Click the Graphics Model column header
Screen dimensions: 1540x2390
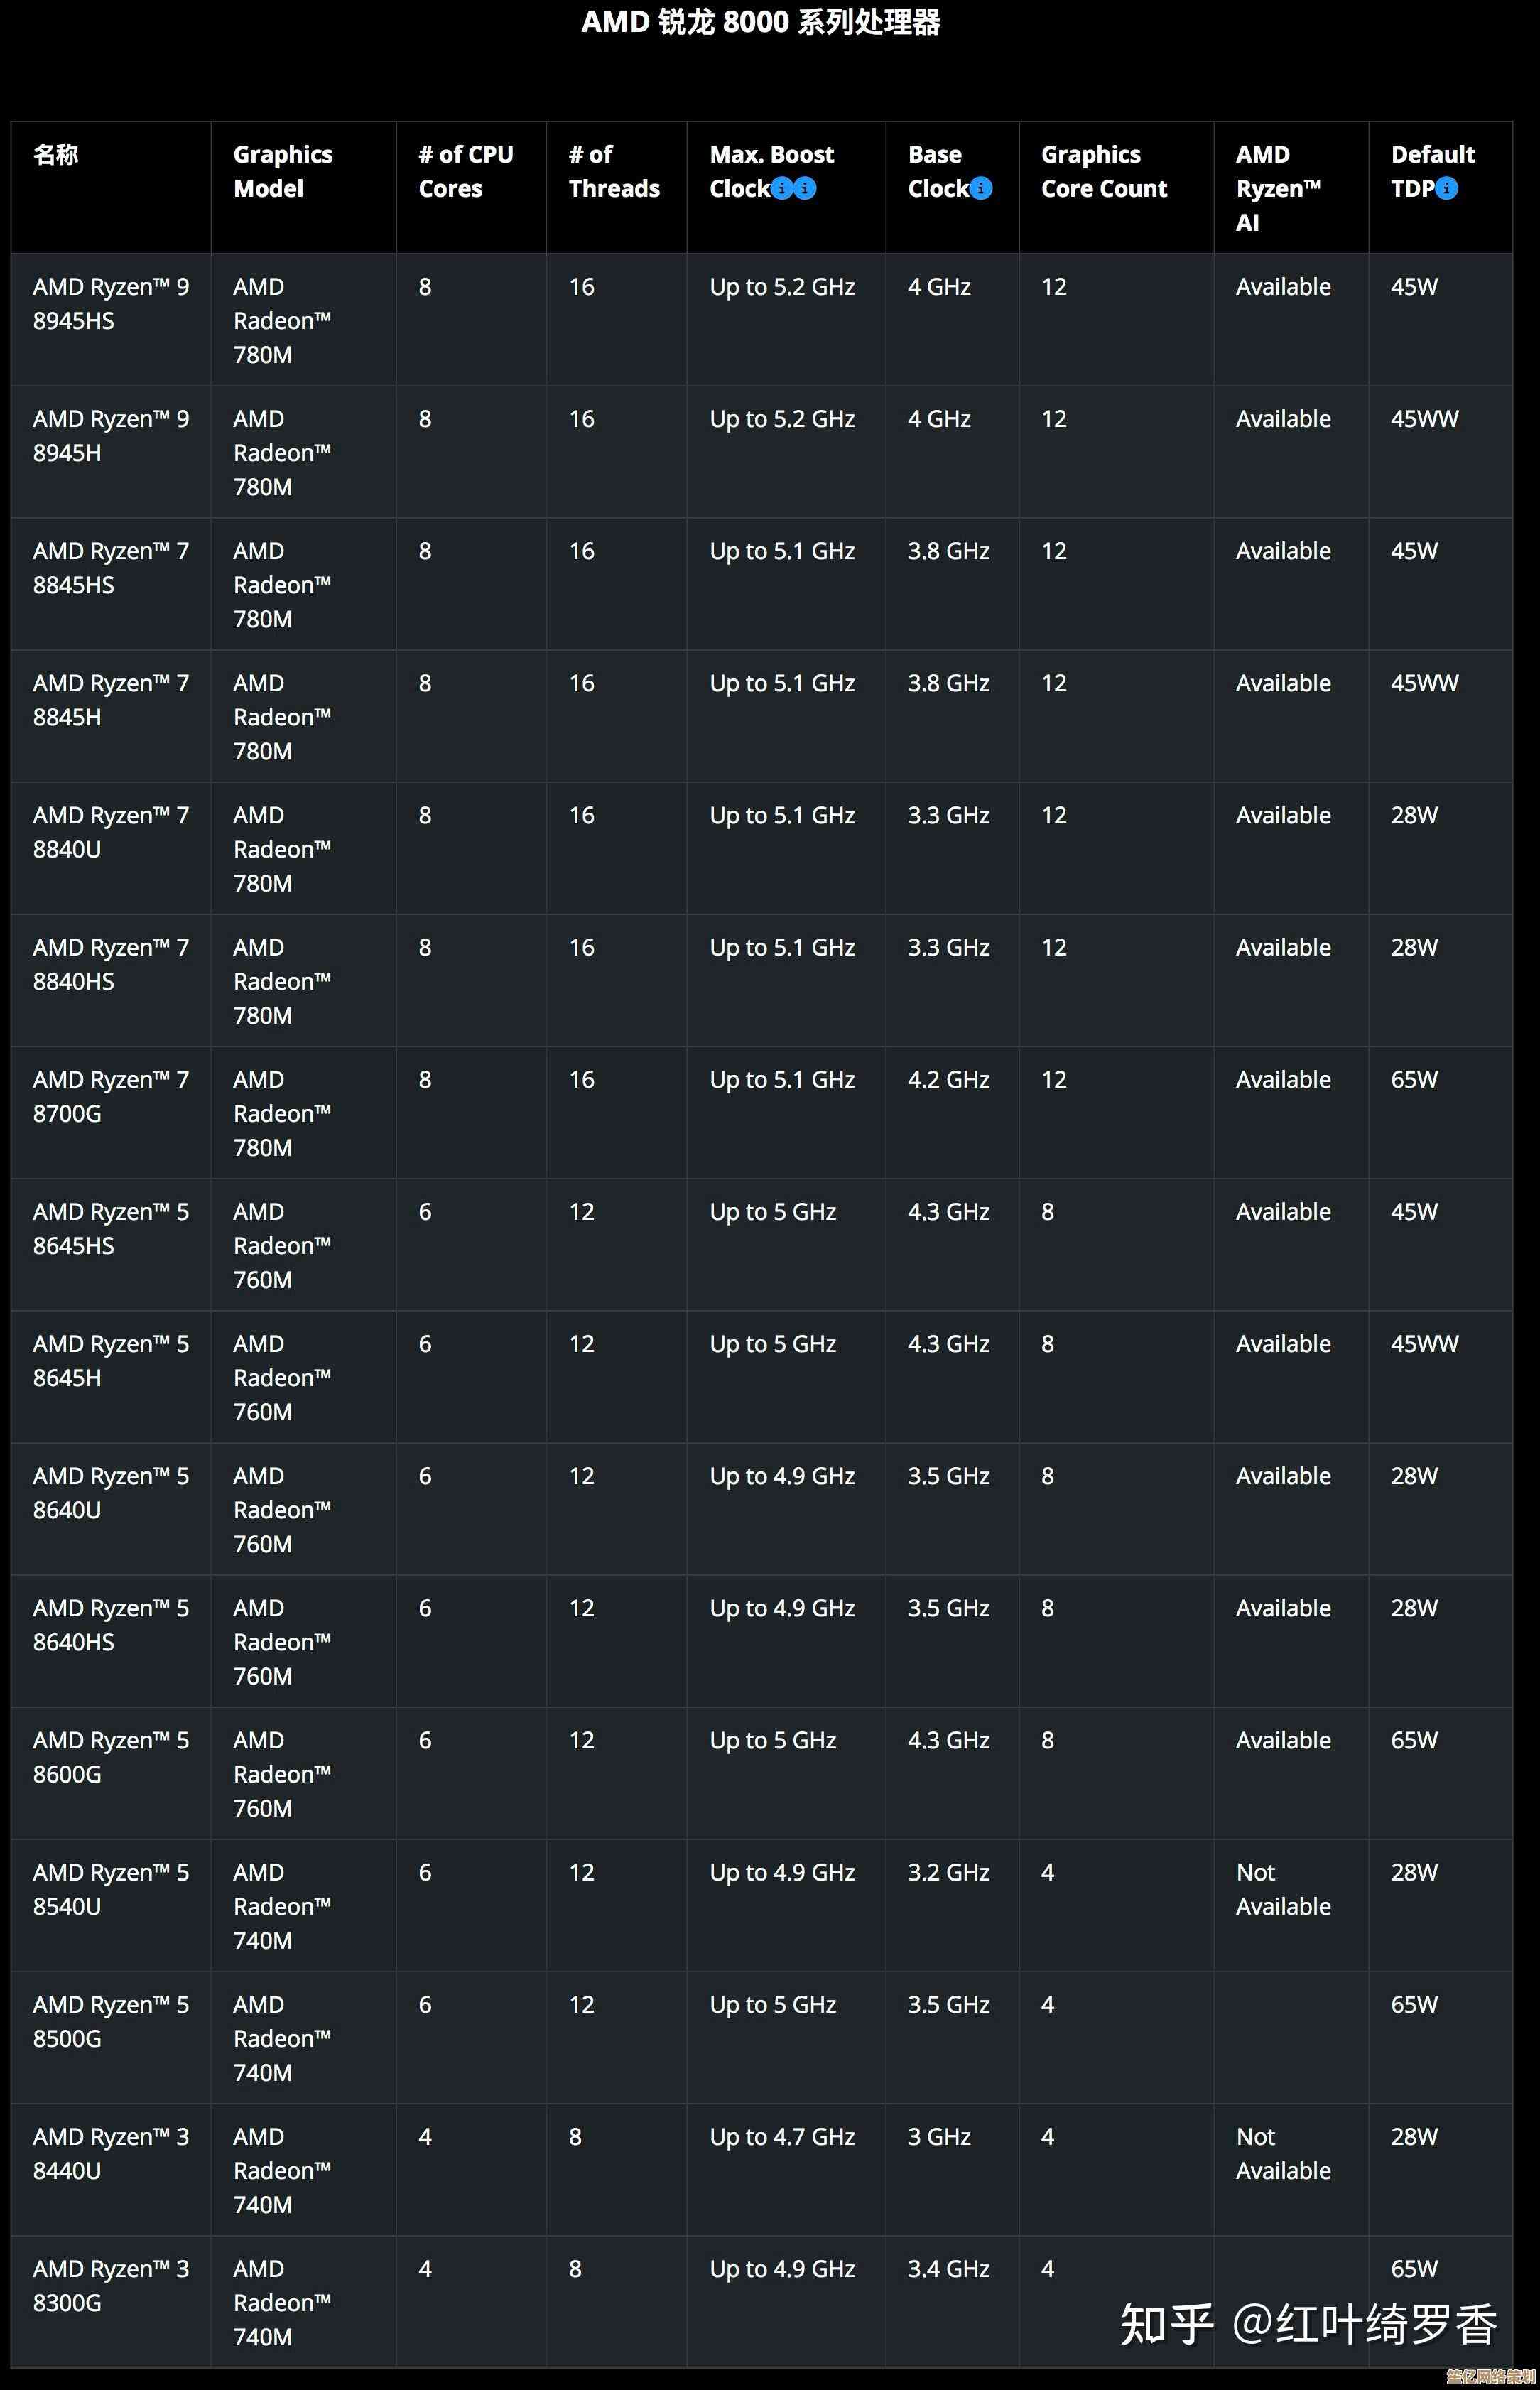(x=282, y=172)
